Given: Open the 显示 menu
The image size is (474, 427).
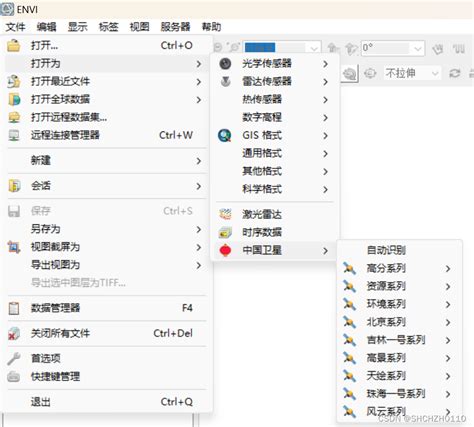Looking at the screenshot, I should (x=77, y=27).
